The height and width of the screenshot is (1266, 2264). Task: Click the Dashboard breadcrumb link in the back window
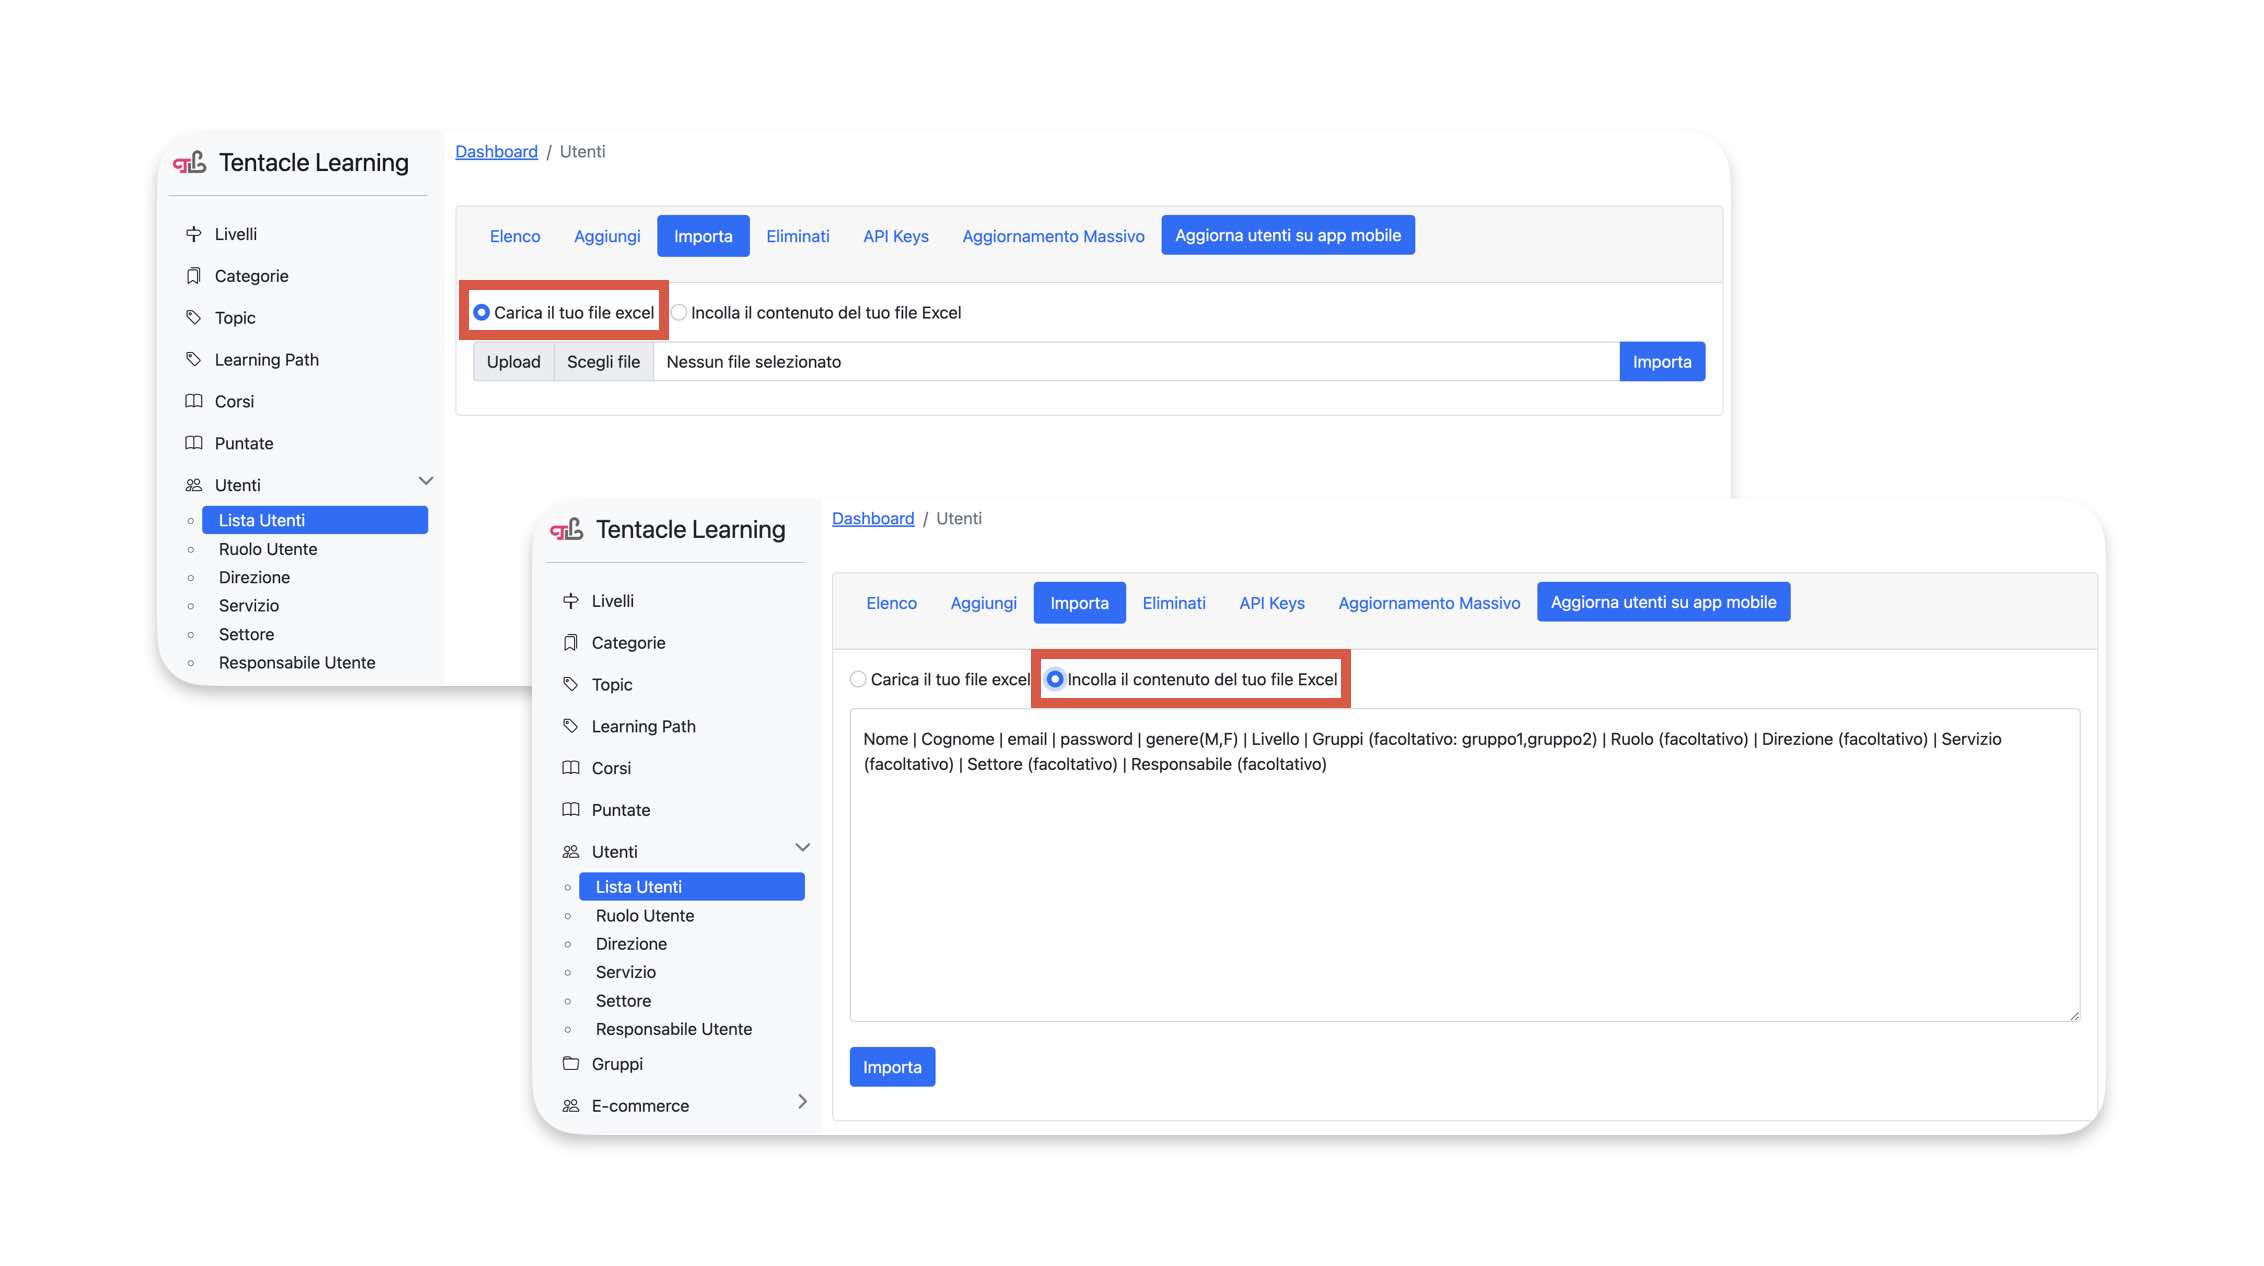[x=496, y=151]
